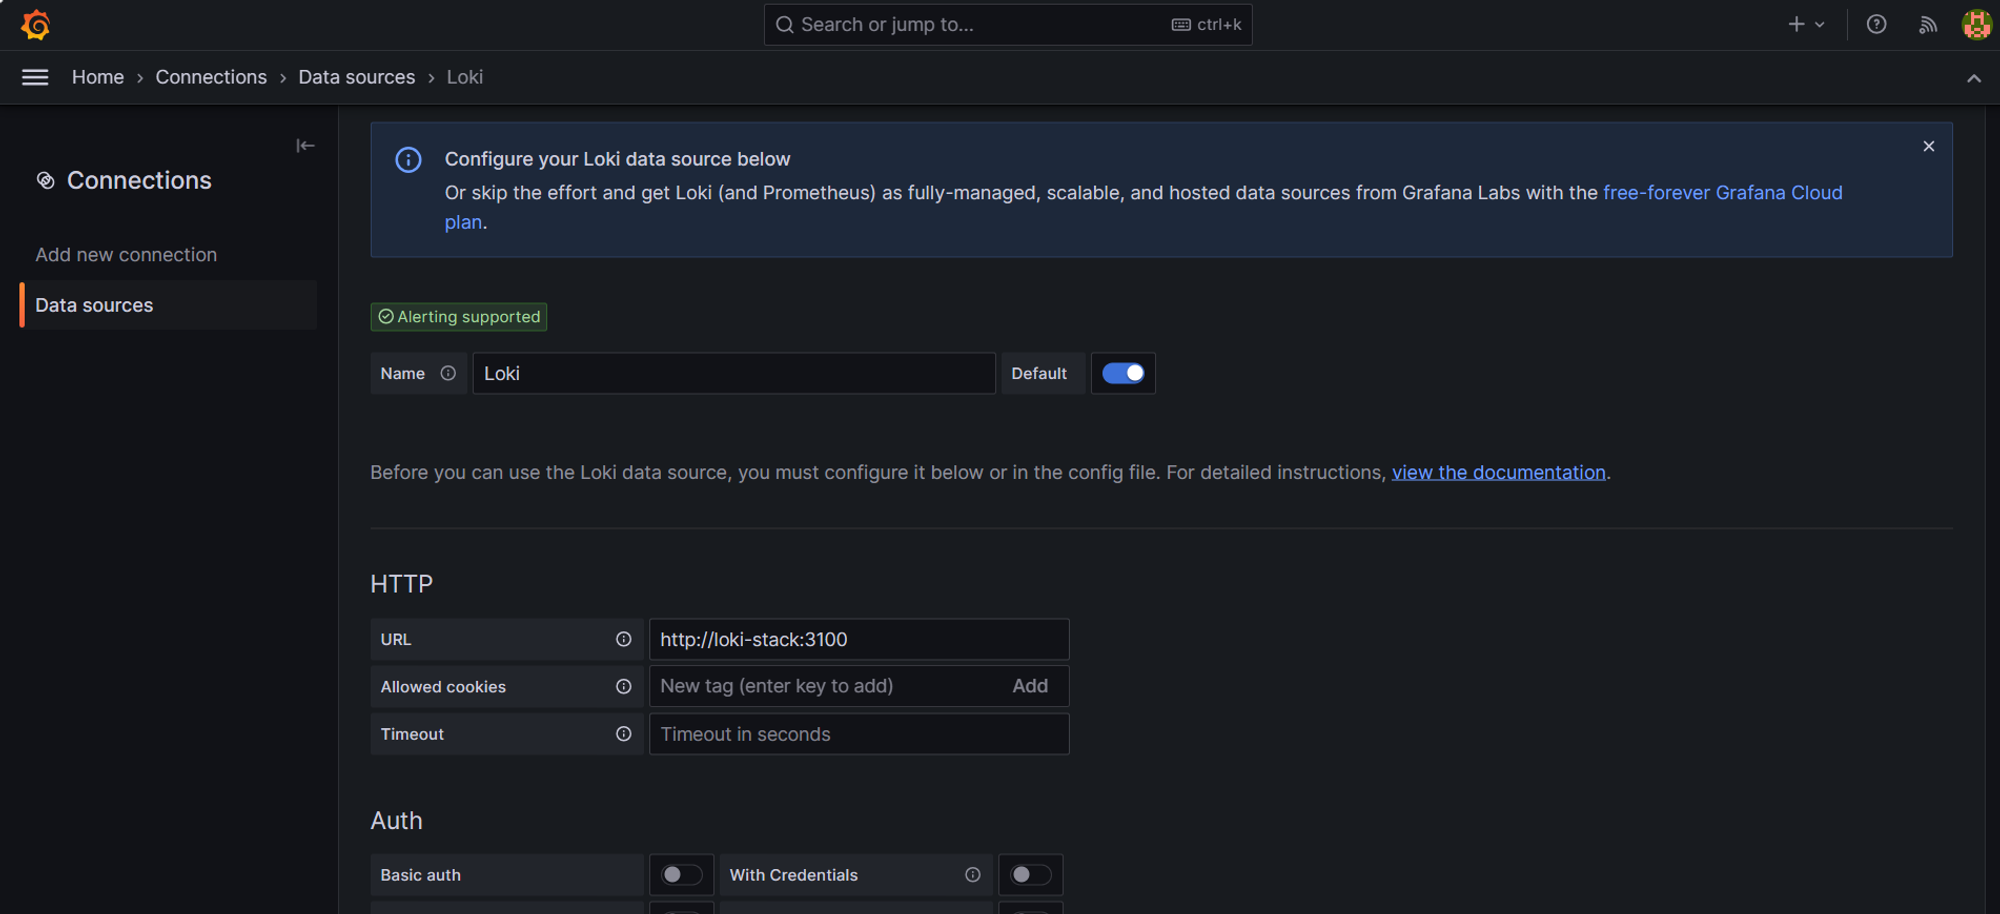Click the Basic auth label
This screenshot has height=914, width=2000.
click(x=420, y=875)
